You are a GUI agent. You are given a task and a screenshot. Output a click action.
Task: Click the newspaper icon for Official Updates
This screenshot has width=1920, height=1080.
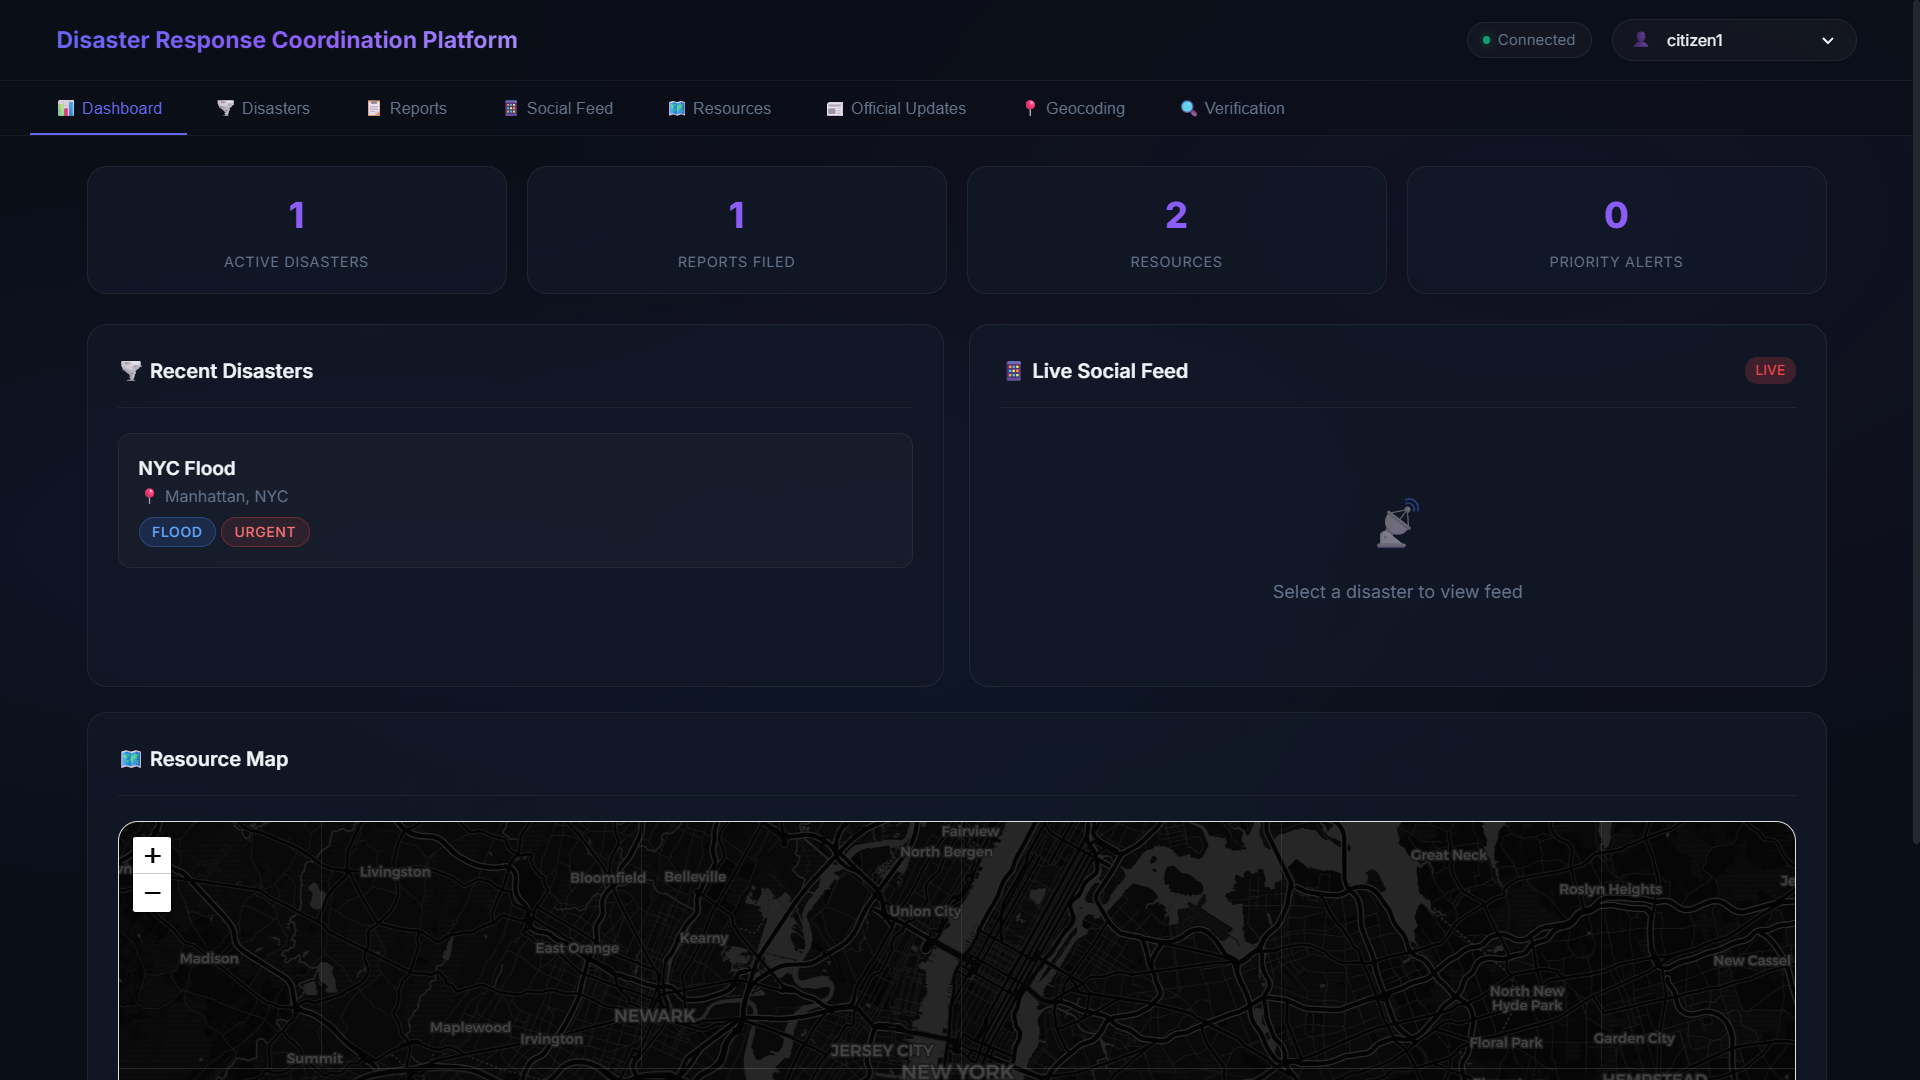(x=835, y=108)
